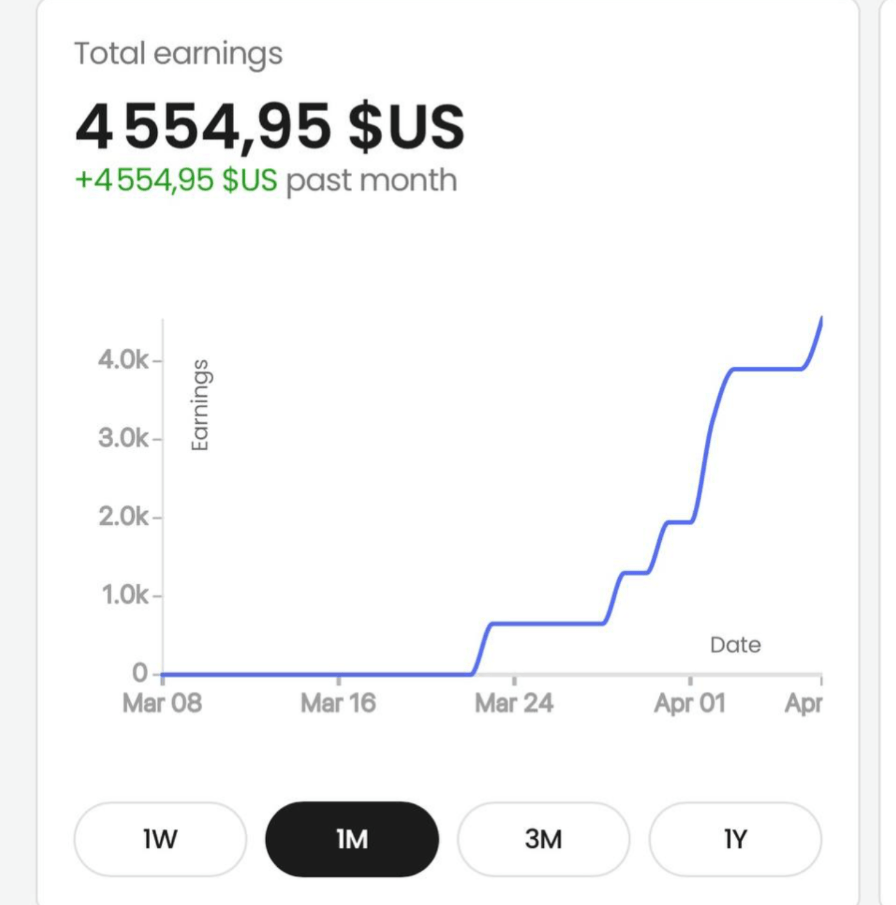Click the 3.0k axis label
The width and height of the screenshot is (896, 905).
pyautogui.click(x=120, y=438)
